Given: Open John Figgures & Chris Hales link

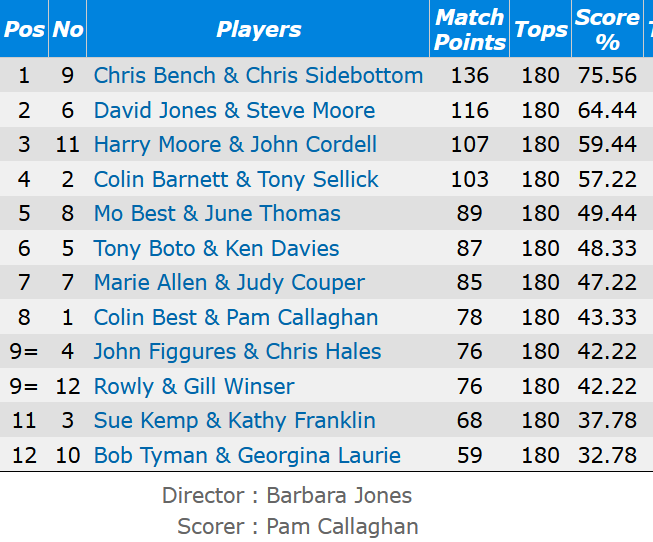Looking at the screenshot, I should [237, 352].
